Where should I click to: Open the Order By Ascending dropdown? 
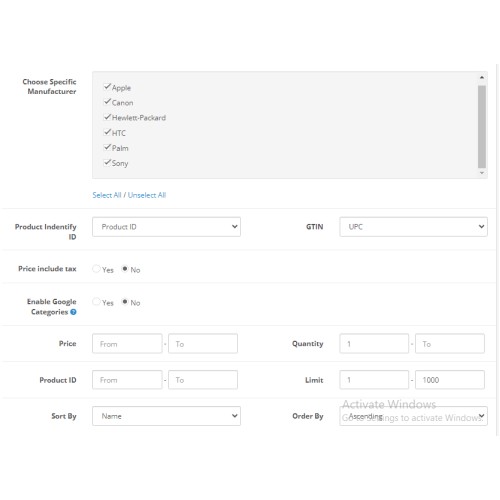pyautogui.click(x=413, y=416)
